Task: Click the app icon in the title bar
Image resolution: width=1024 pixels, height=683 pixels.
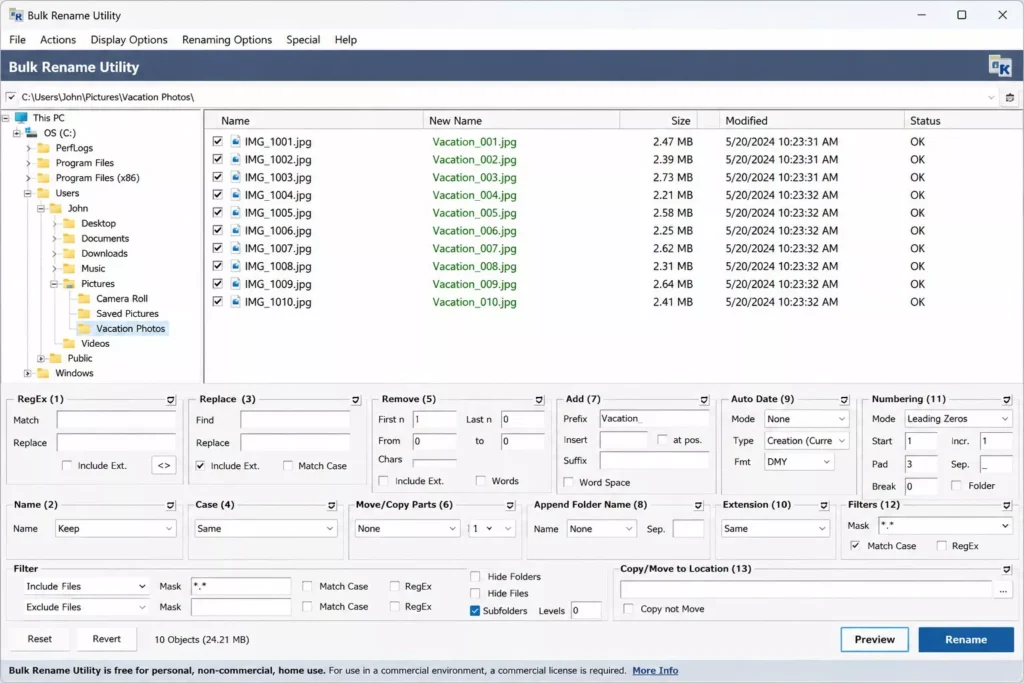Action: point(16,15)
